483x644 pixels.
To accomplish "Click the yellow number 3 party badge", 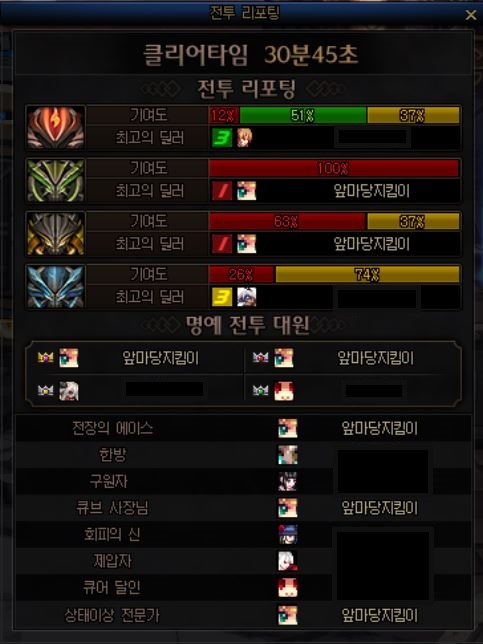I will (x=222, y=297).
